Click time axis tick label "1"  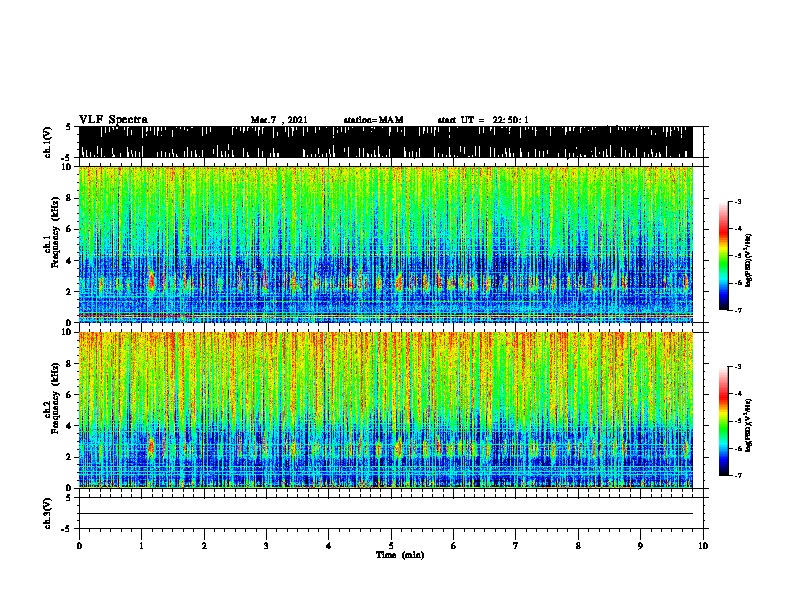tap(141, 546)
